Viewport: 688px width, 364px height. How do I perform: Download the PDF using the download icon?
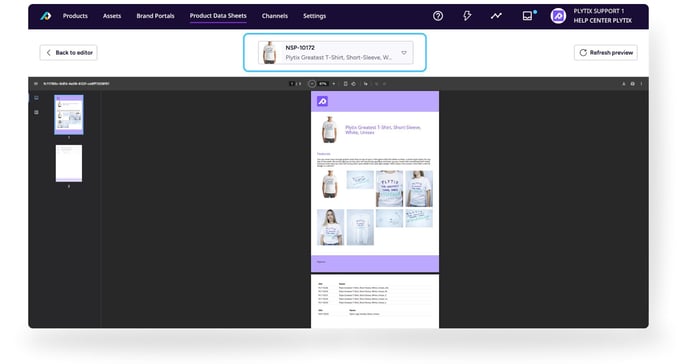pyautogui.click(x=624, y=84)
